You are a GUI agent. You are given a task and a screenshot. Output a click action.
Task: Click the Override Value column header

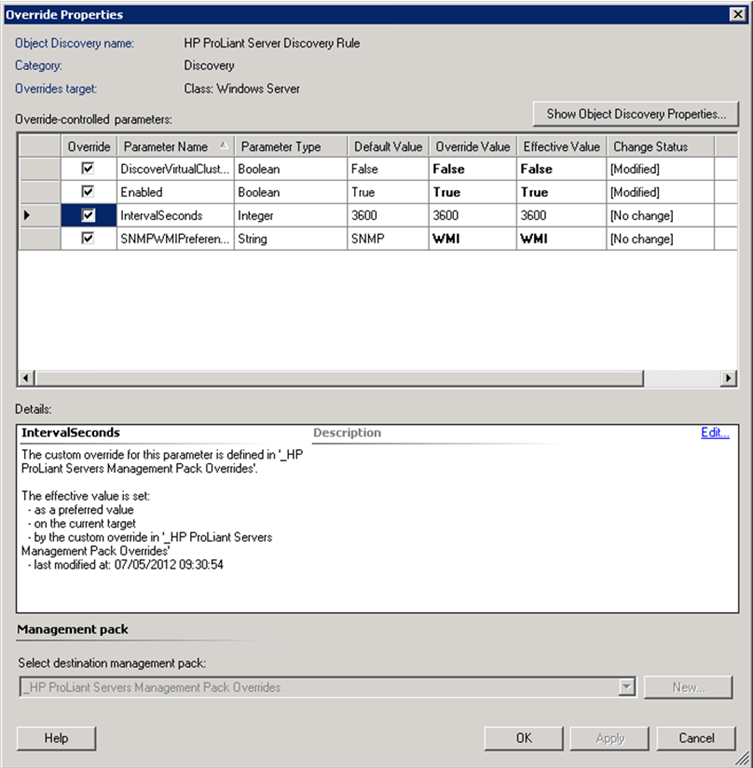472,146
